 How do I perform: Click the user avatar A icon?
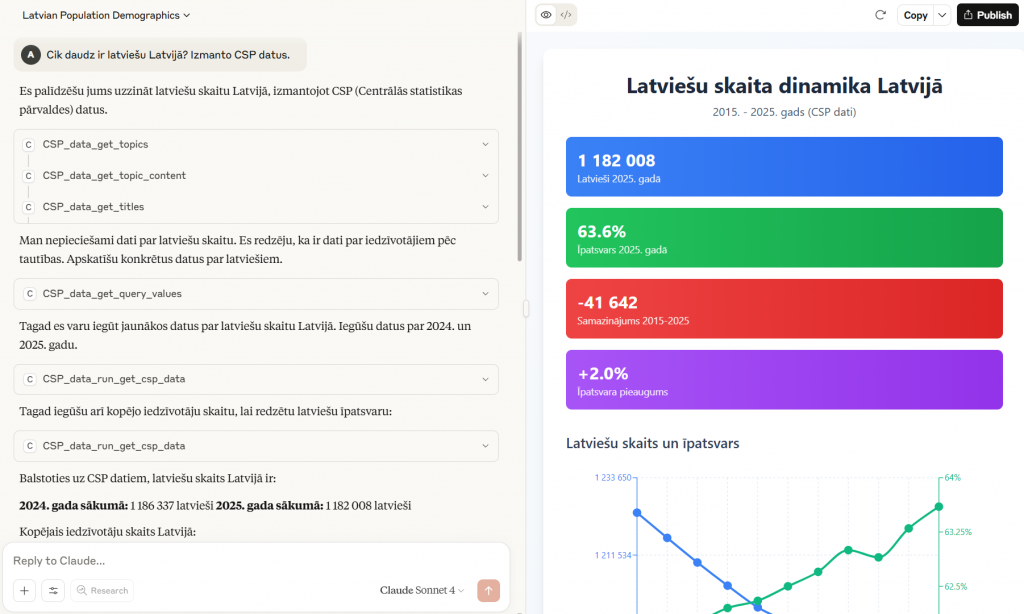(x=31, y=55)
